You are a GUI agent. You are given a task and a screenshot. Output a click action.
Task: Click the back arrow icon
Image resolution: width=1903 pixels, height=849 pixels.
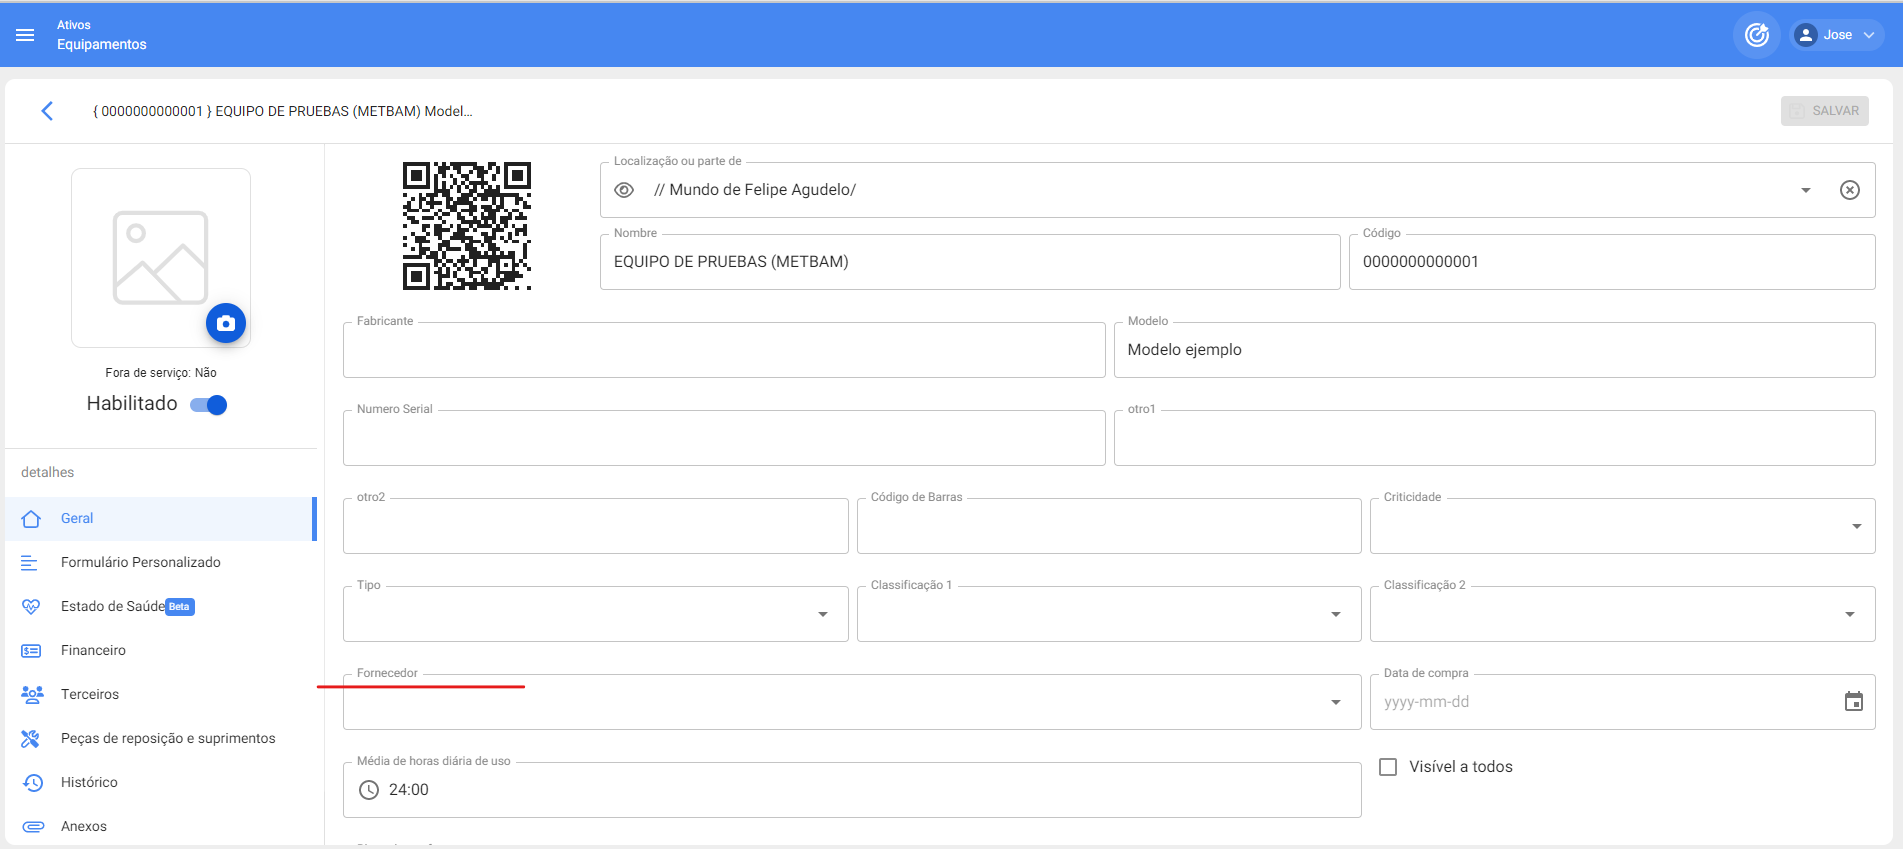tap(47, 111)
